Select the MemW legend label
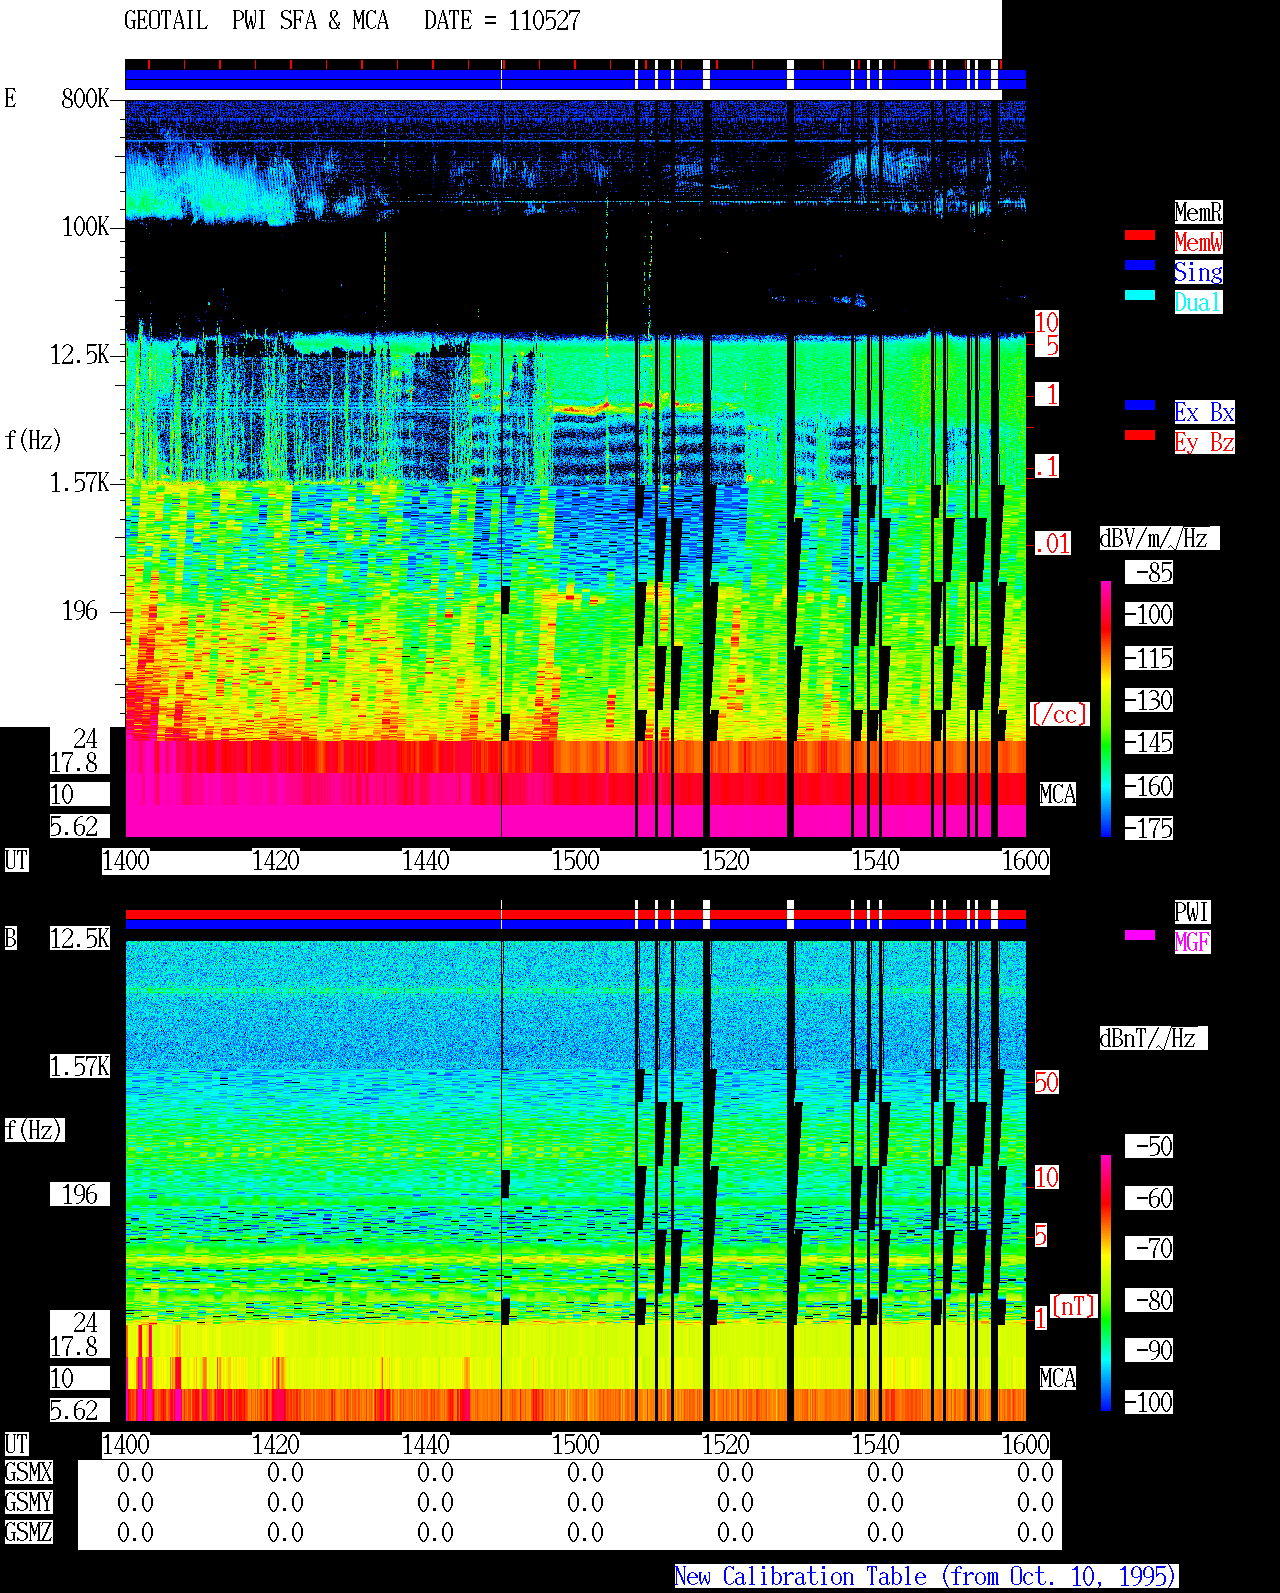The height and width of the screenshot is (1593, 1280). pyautogui.click(x=1198, y=242)
